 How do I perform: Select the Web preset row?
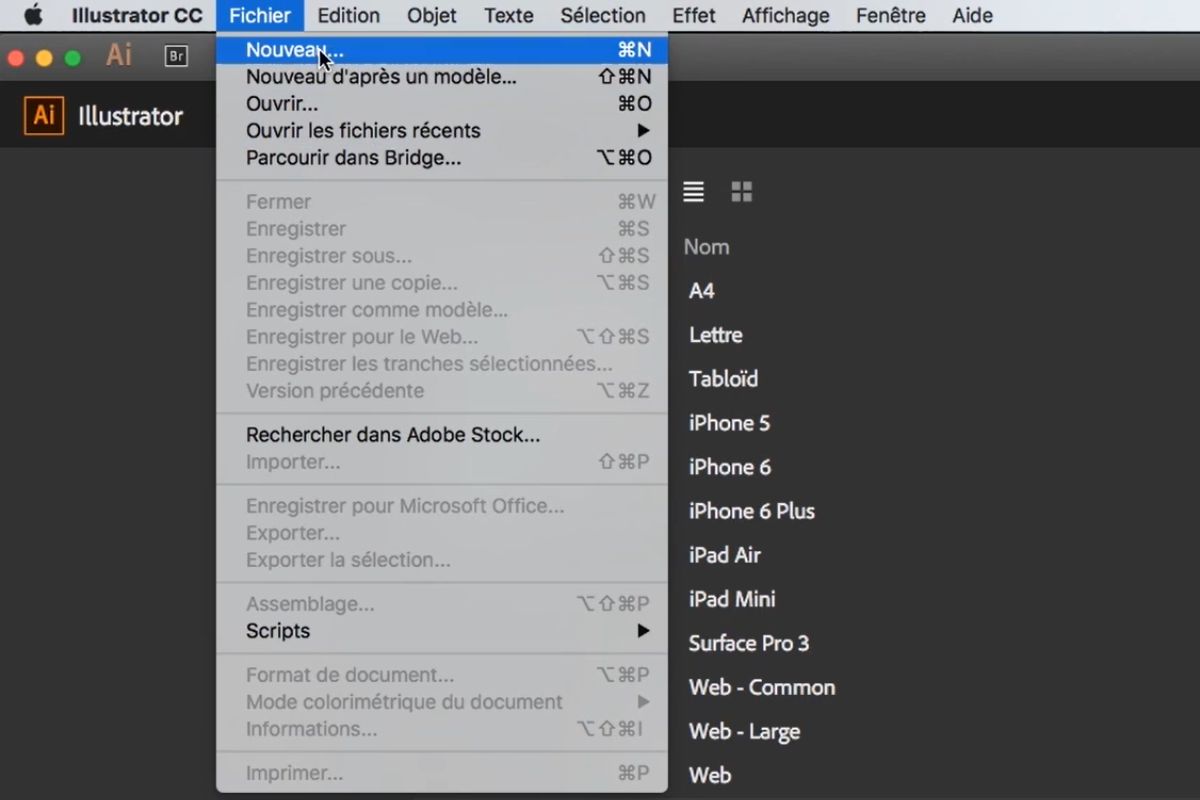pyautogui.click(x=710, y=775)
